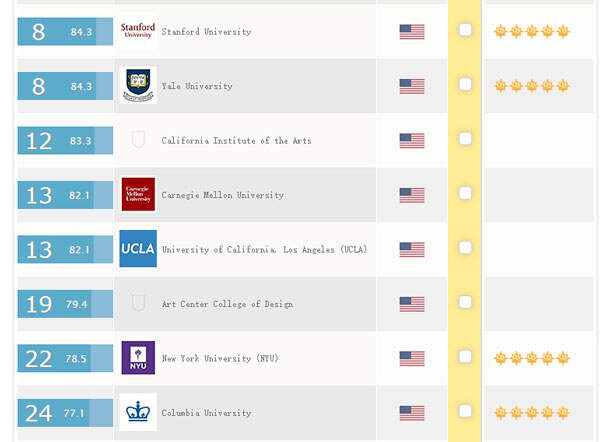600x442 pixels.
Task: Click the five-star rating for New York University
Action: (x=532, y=358)
